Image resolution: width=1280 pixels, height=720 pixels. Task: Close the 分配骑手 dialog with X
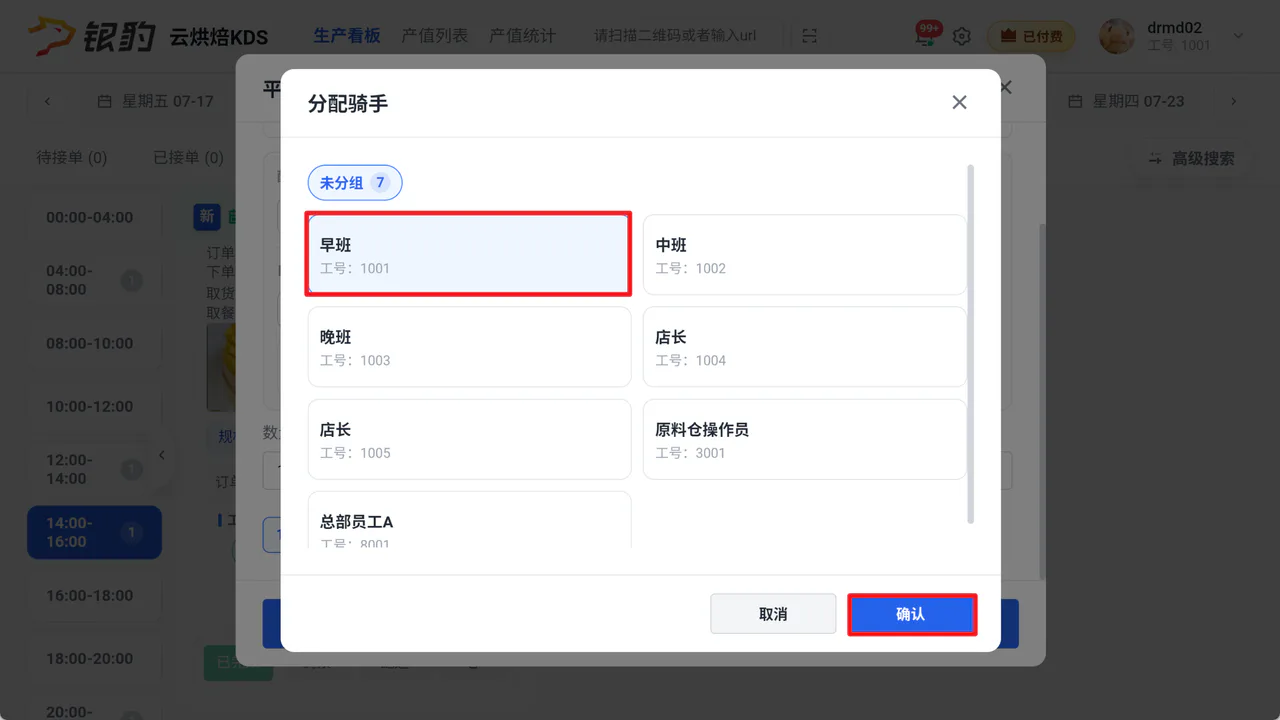coord(959,102)
